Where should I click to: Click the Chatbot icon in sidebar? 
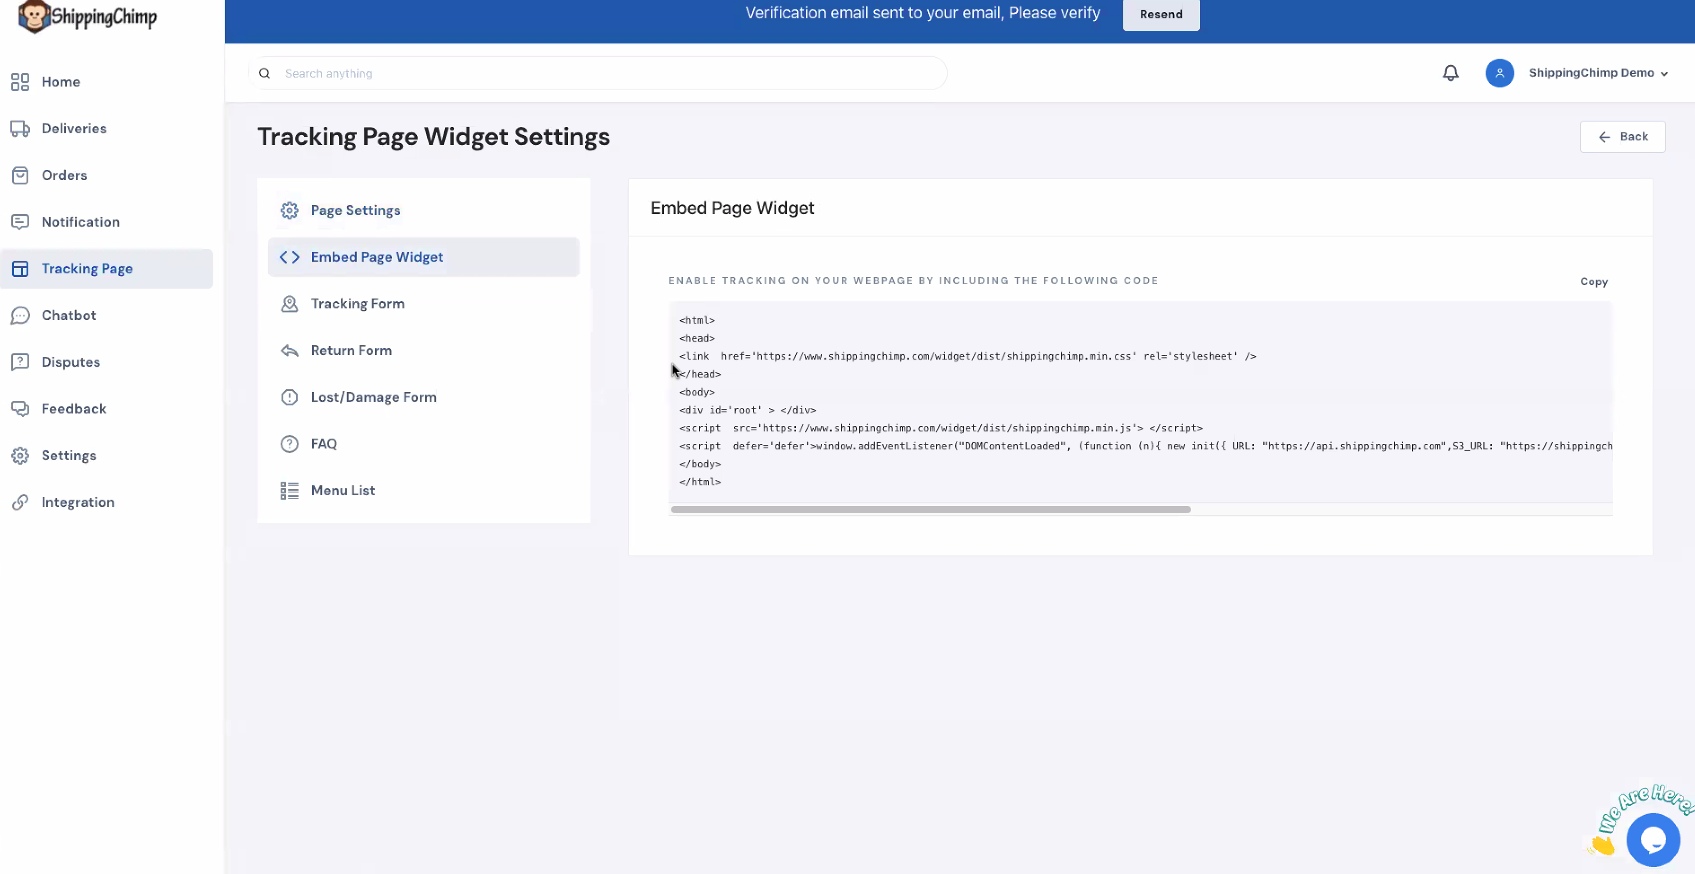(20, 316)
